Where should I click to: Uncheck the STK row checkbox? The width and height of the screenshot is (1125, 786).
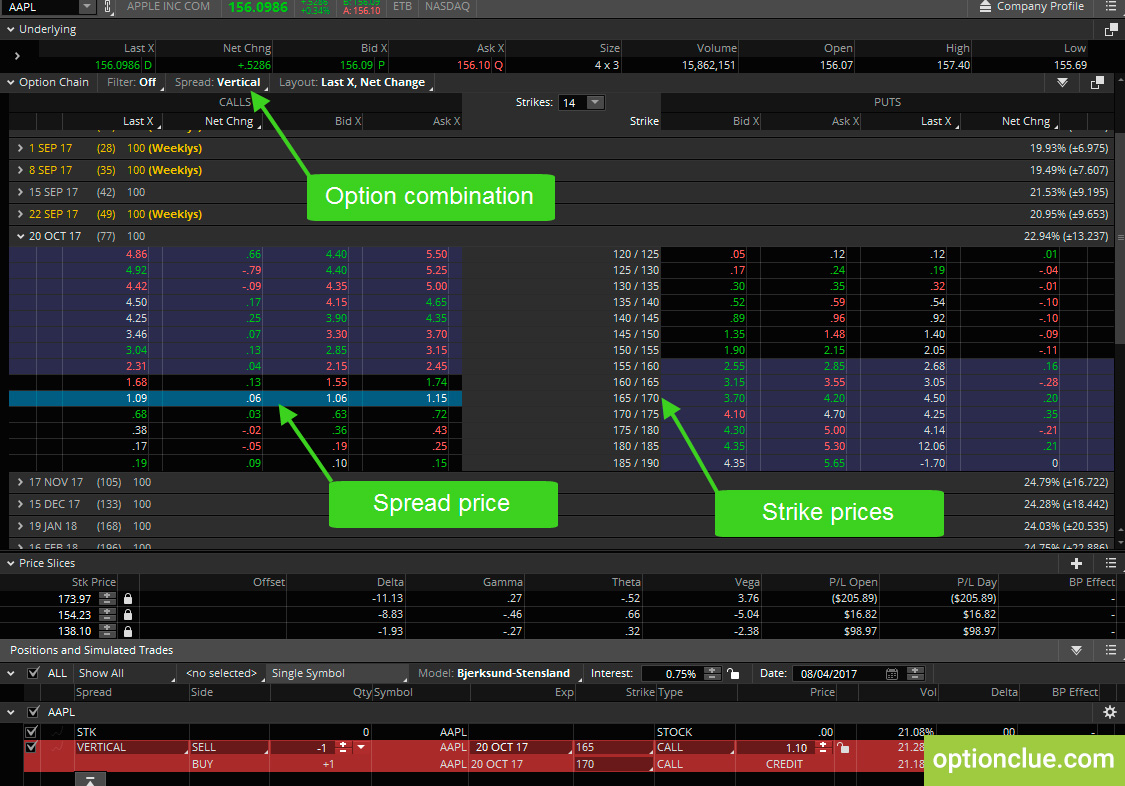[31, 732]
